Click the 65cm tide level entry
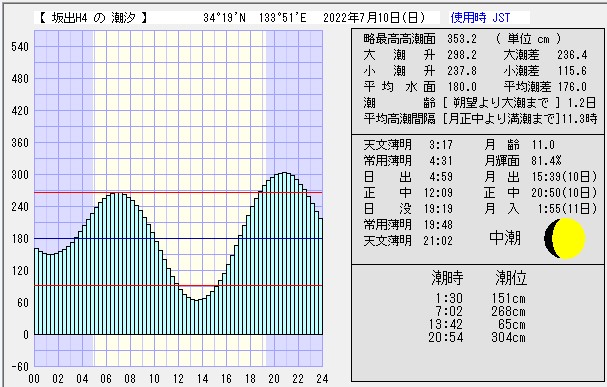Image resolution: width=607 pixels, height=387 pixels. coord(512,324)
